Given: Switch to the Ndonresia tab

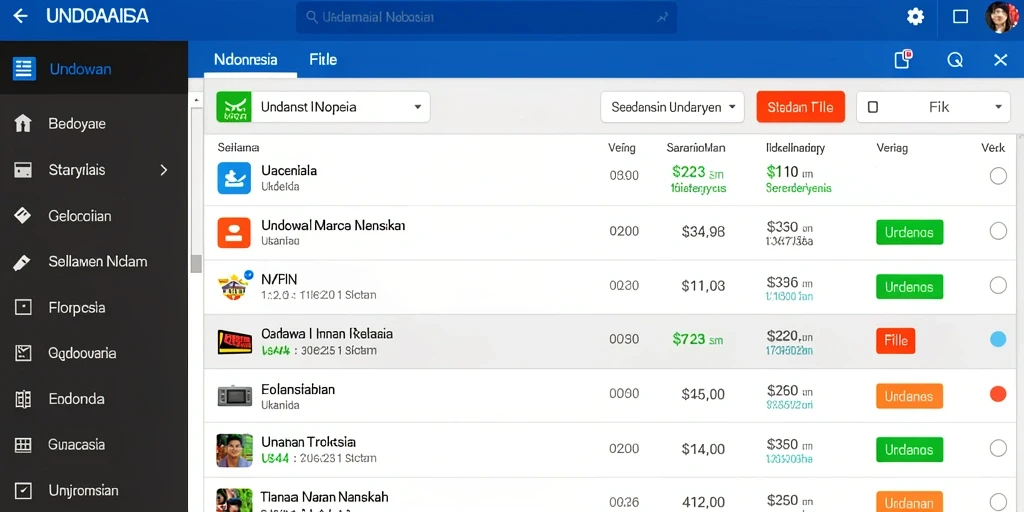Looking at the screenshot, I should click(246, 59).
